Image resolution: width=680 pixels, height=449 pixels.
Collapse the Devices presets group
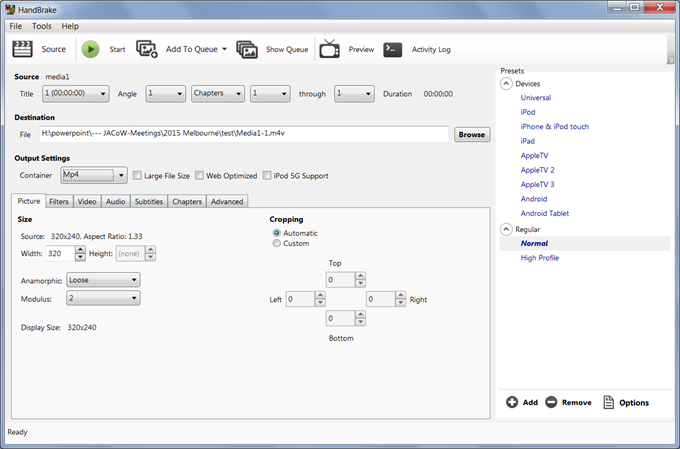(x=506, y=84)
